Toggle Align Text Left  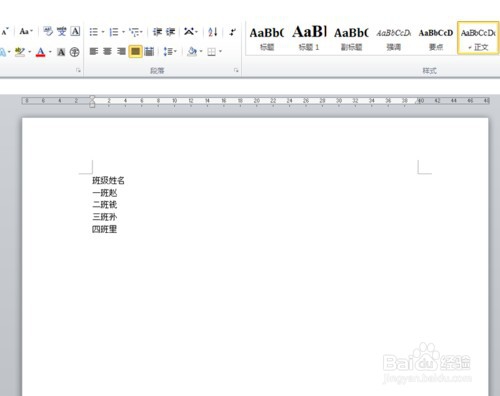(94, 52)
